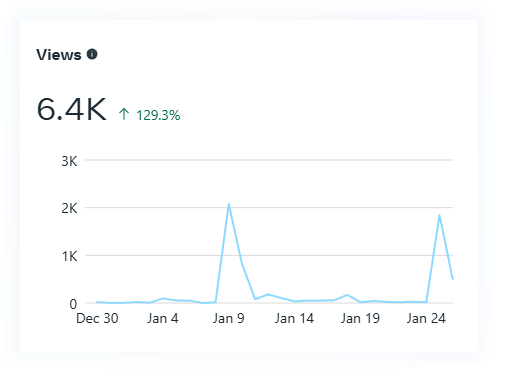Select the 0 y-axis label
Viewport: 517px width, 392px height.
tap(73, 304)
